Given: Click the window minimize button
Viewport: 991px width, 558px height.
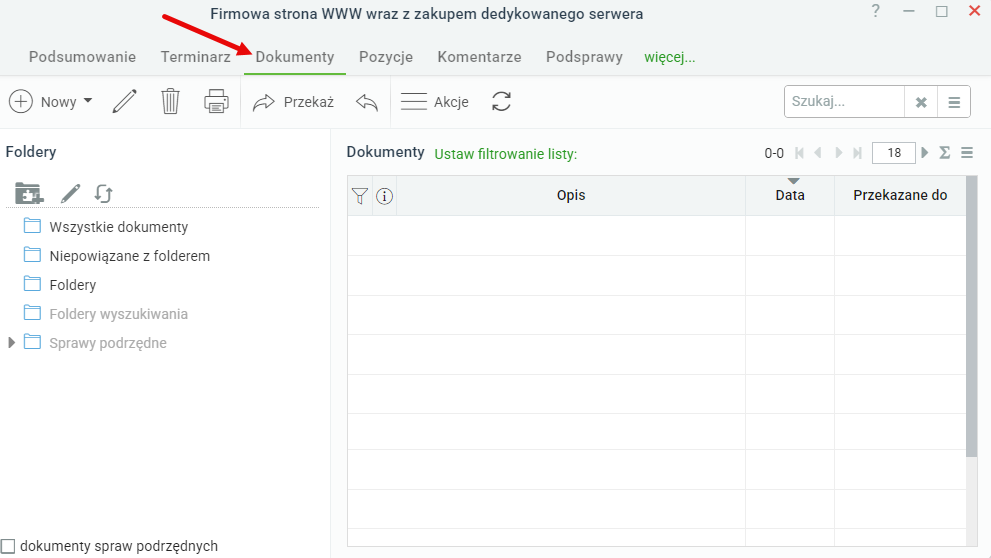Looking at the screenshot, I should 909,11.
